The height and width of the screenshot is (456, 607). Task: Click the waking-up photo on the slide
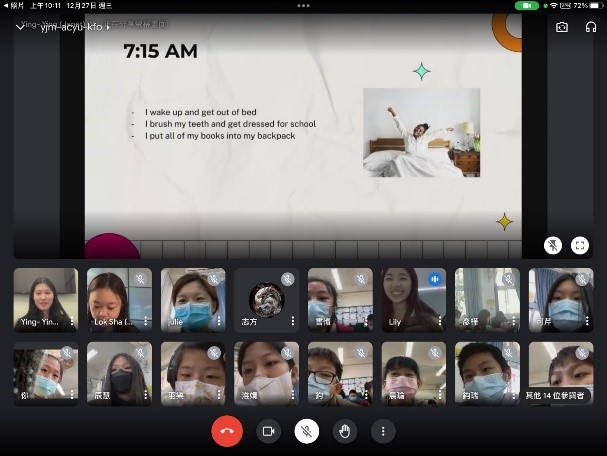click(422, 132)
